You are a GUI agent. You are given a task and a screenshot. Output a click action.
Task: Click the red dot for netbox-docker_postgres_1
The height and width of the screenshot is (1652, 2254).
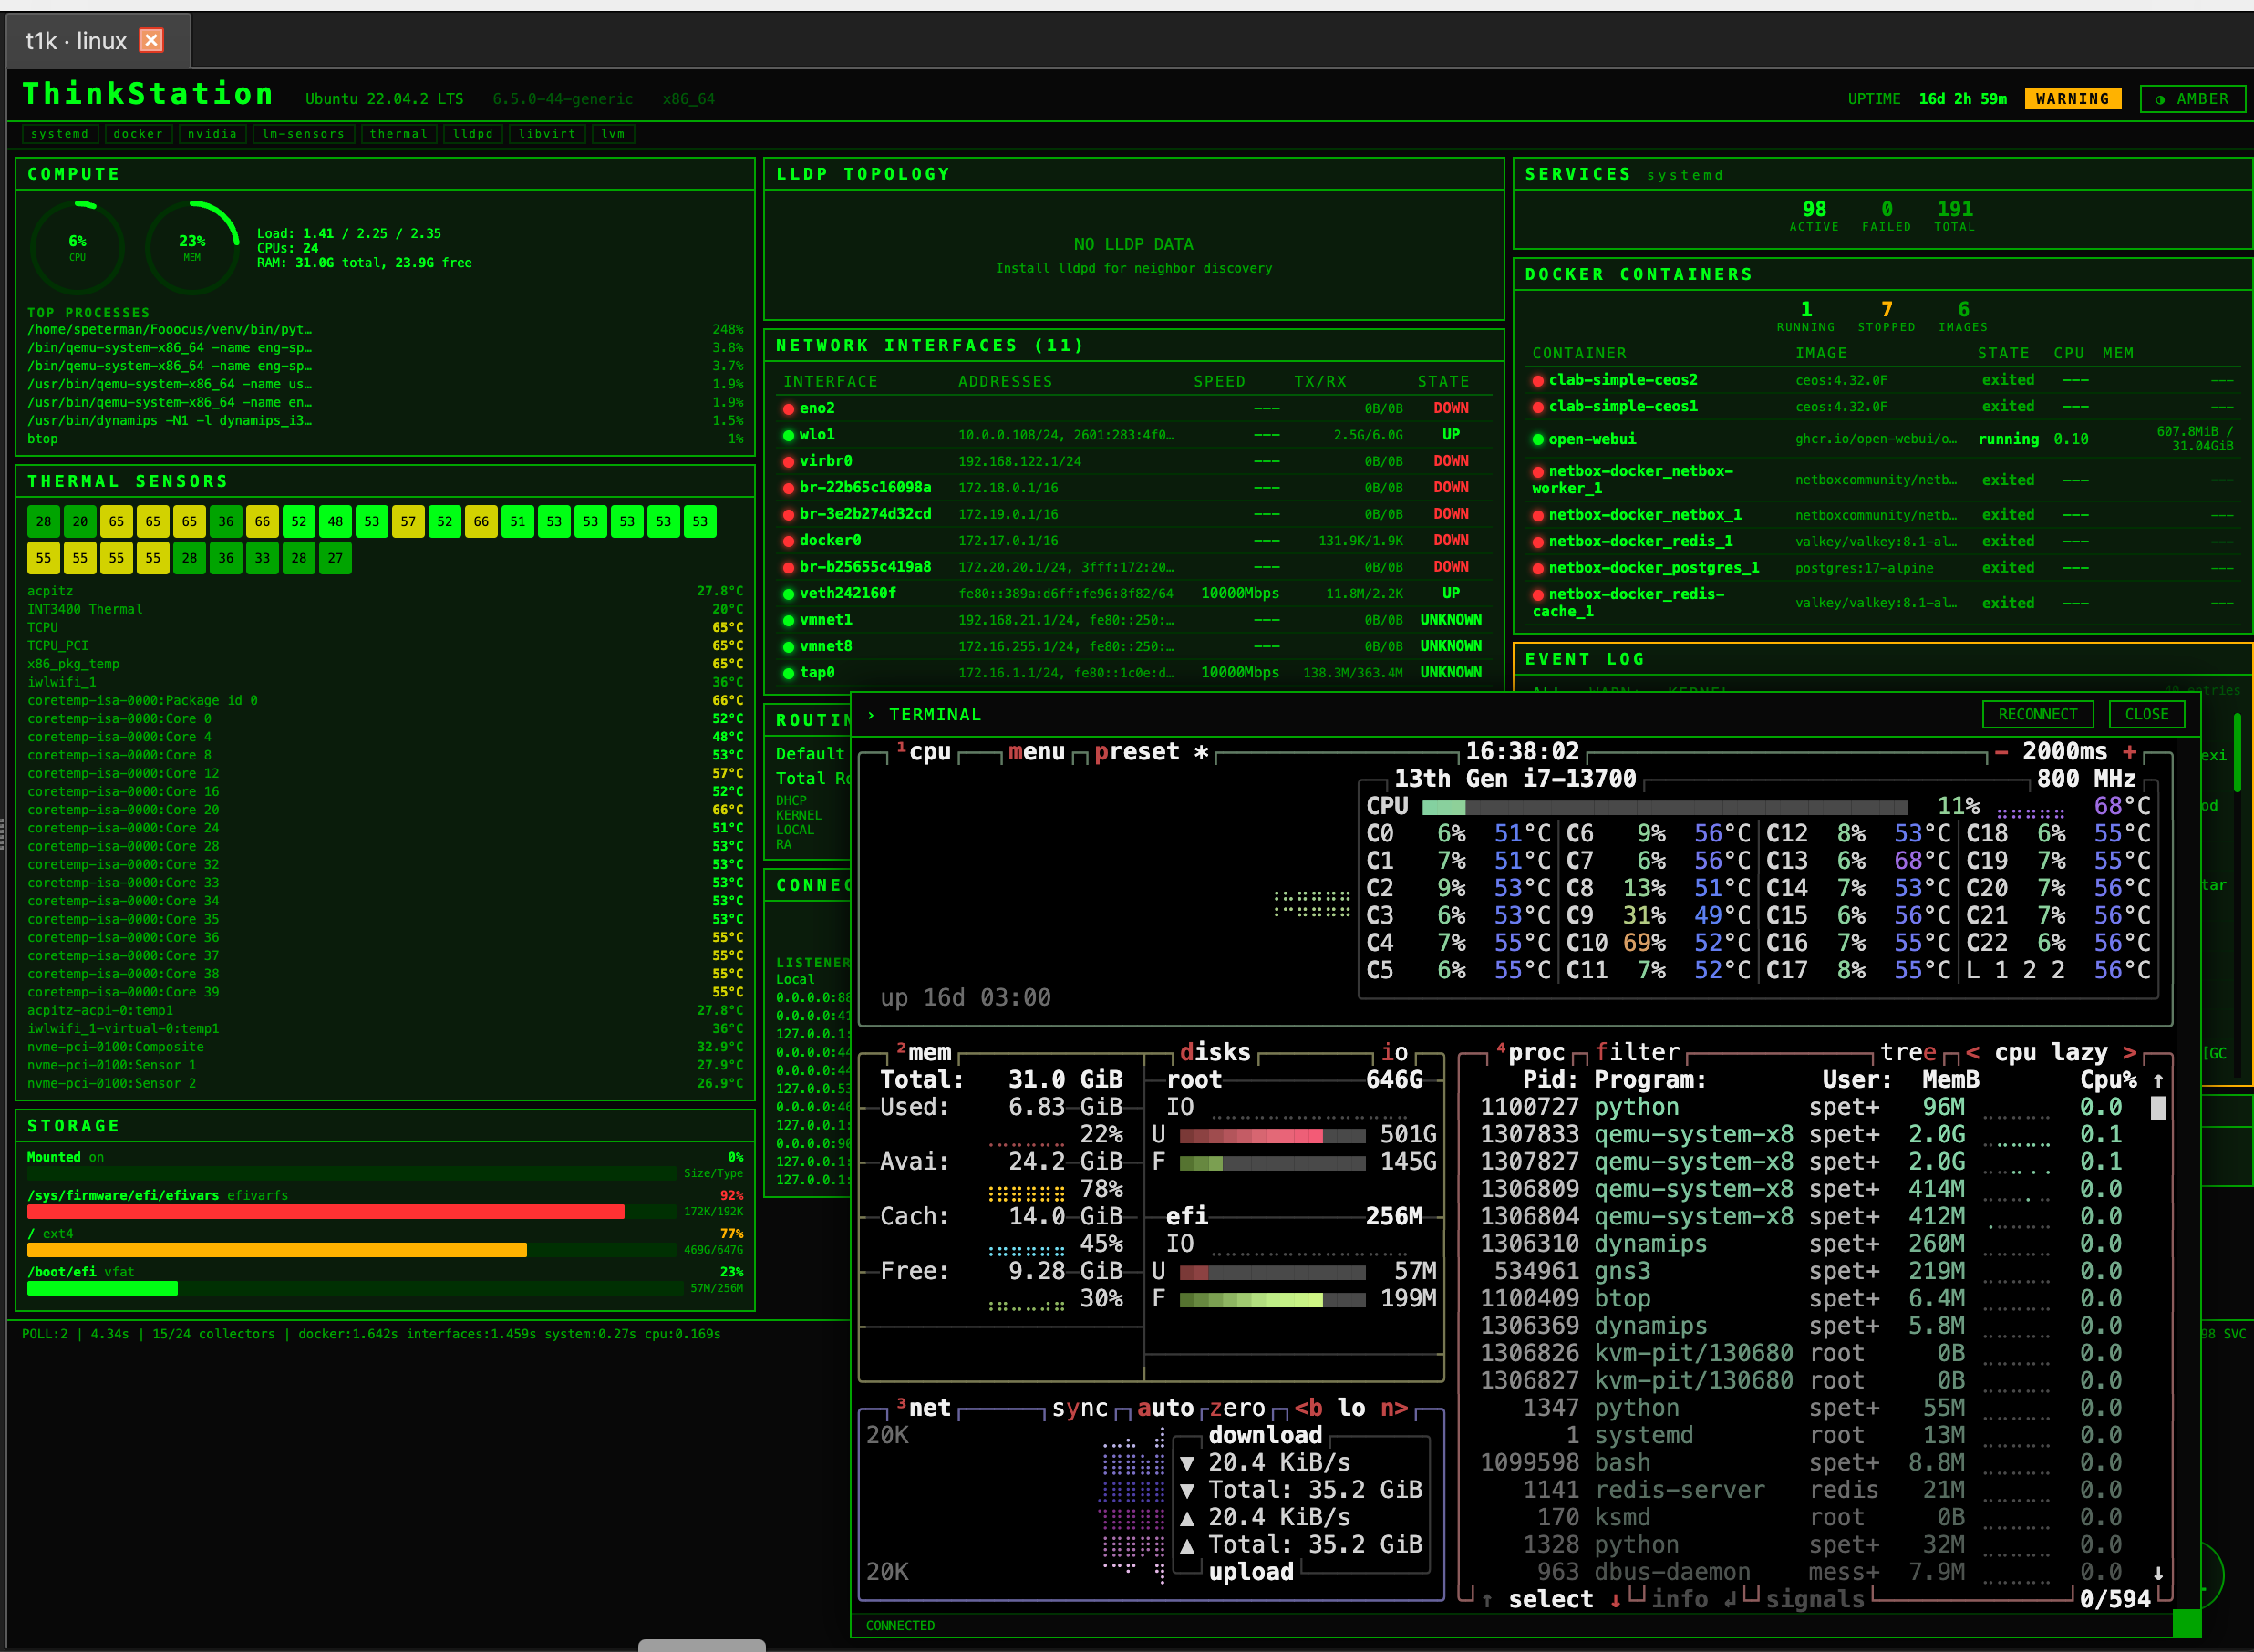[x=1538, y=568]
